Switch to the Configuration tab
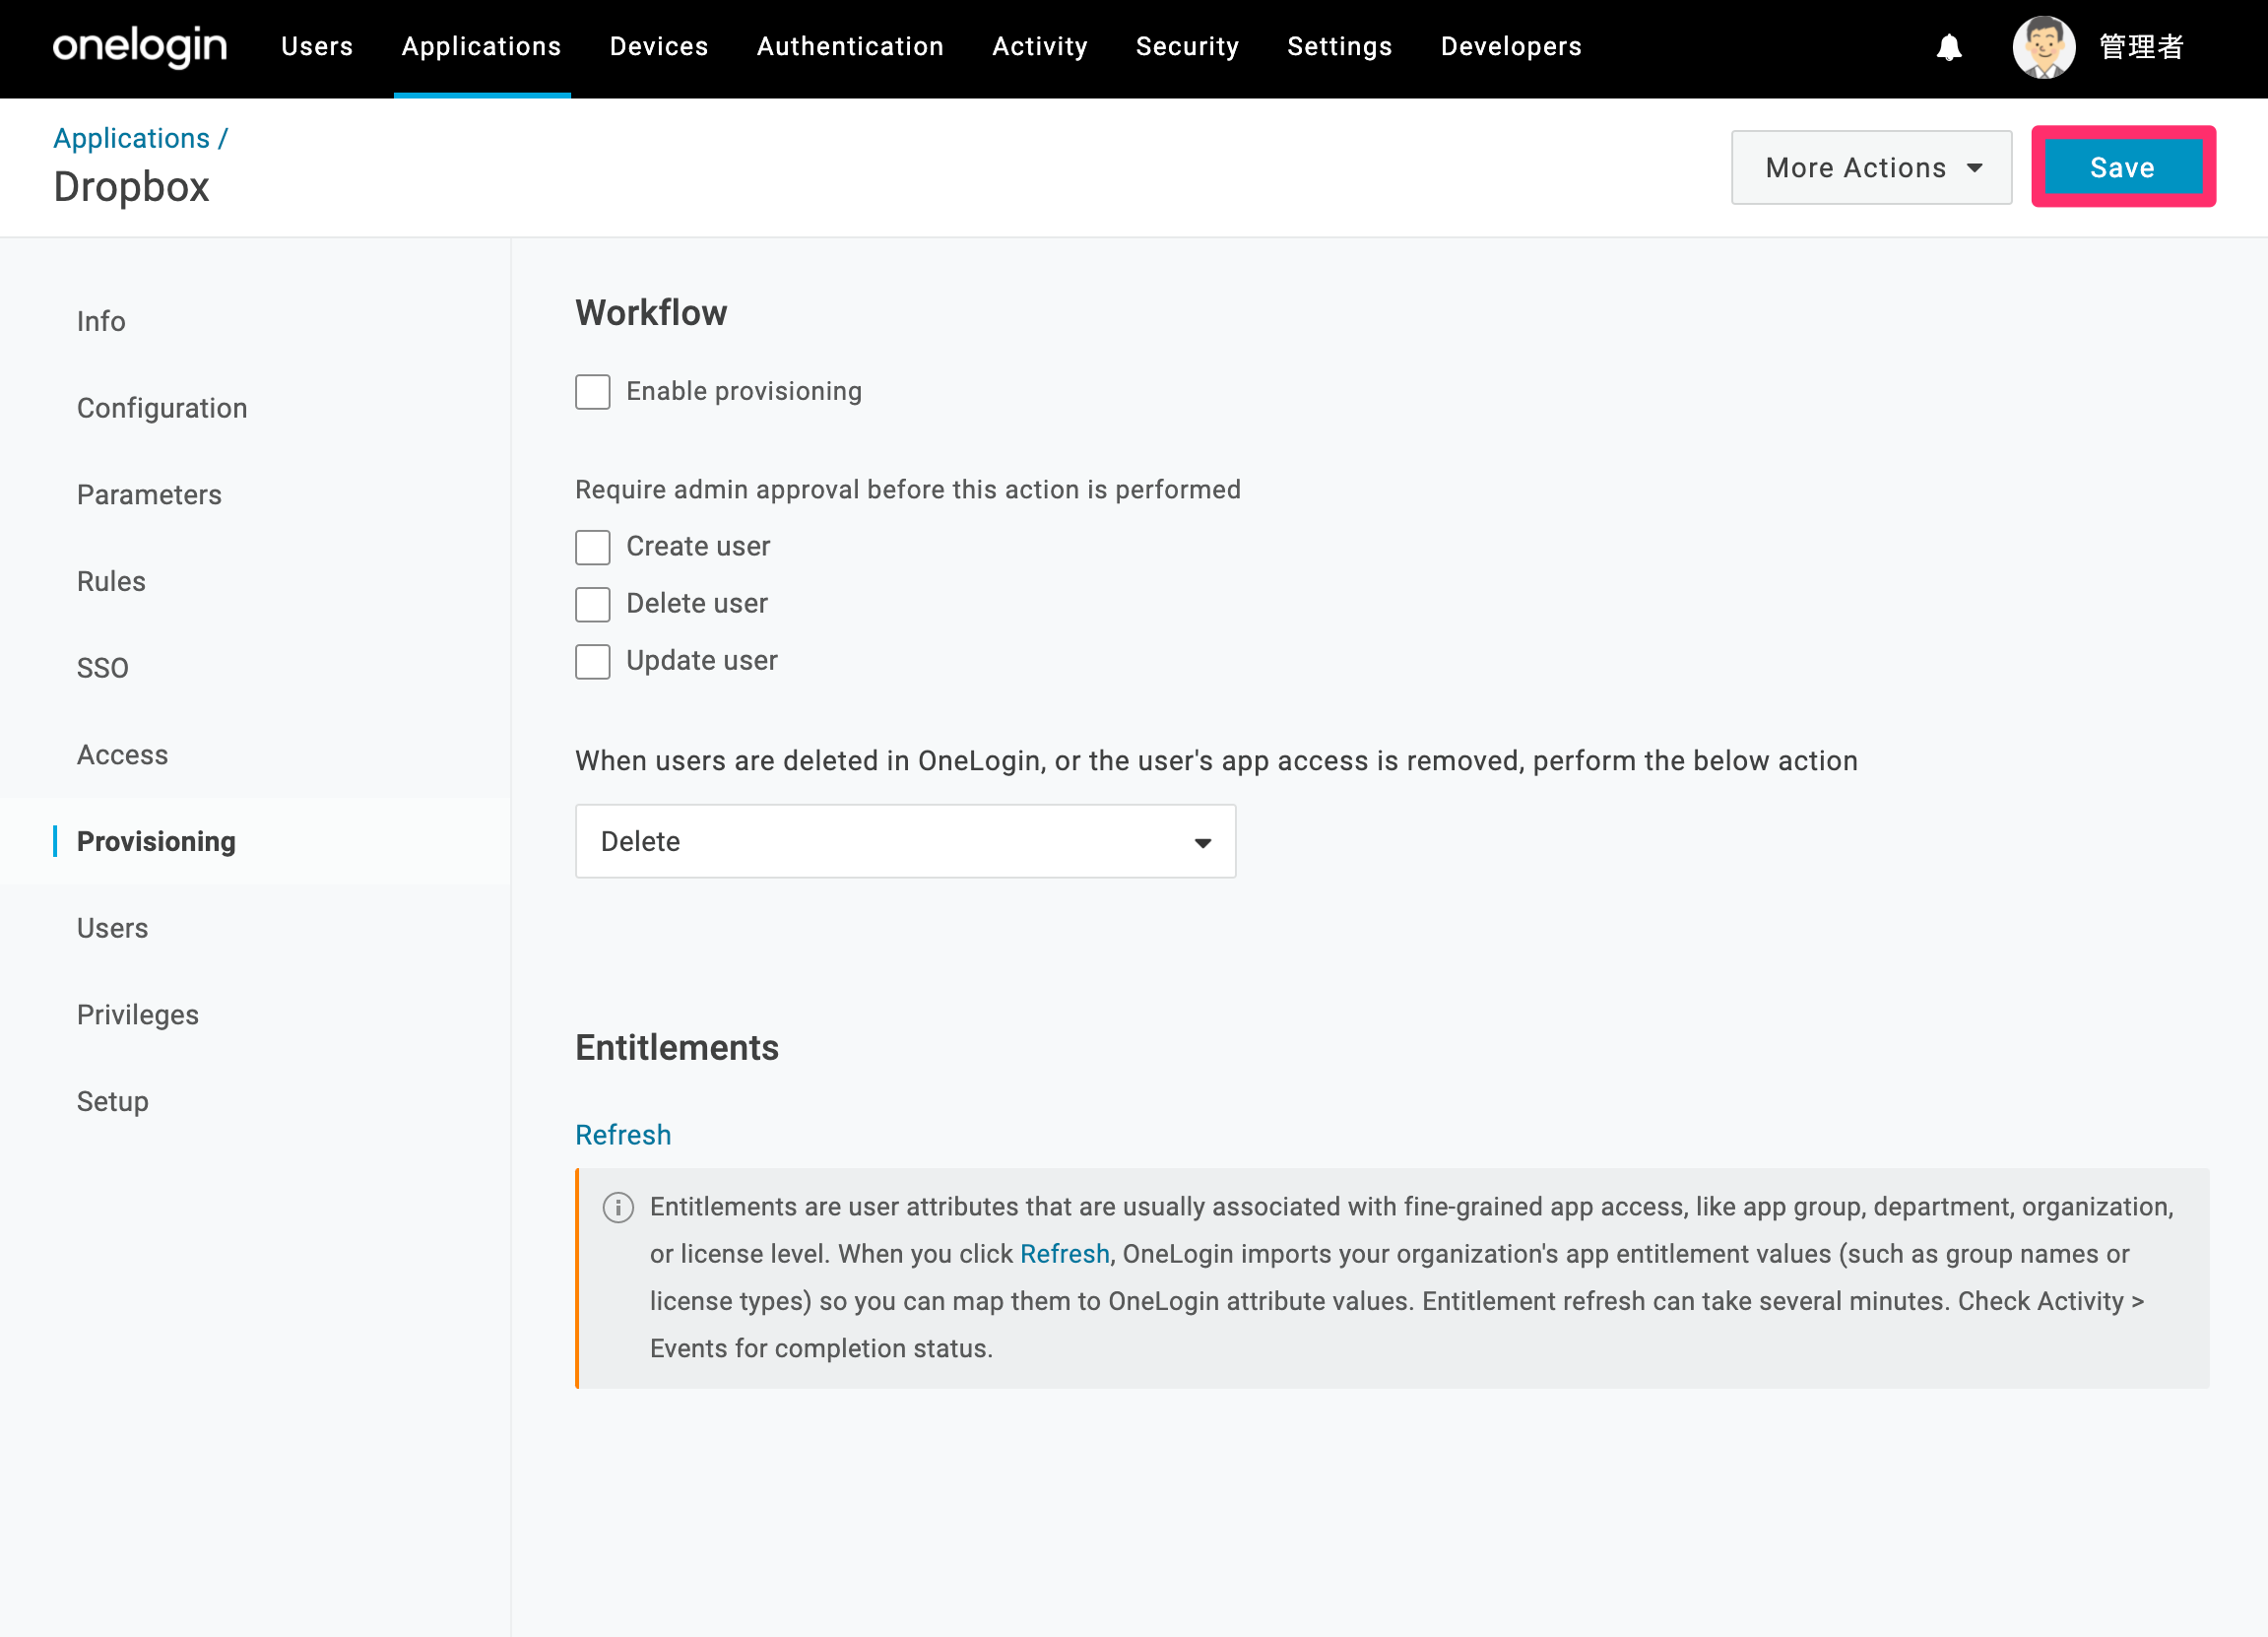The image size is (2268, 1637). pos(162,408)
